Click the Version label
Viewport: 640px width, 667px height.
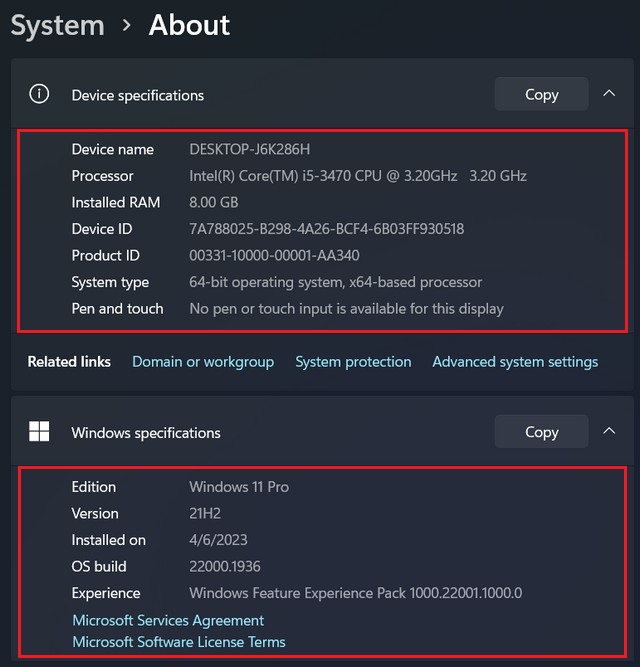(x=95, y=513)
